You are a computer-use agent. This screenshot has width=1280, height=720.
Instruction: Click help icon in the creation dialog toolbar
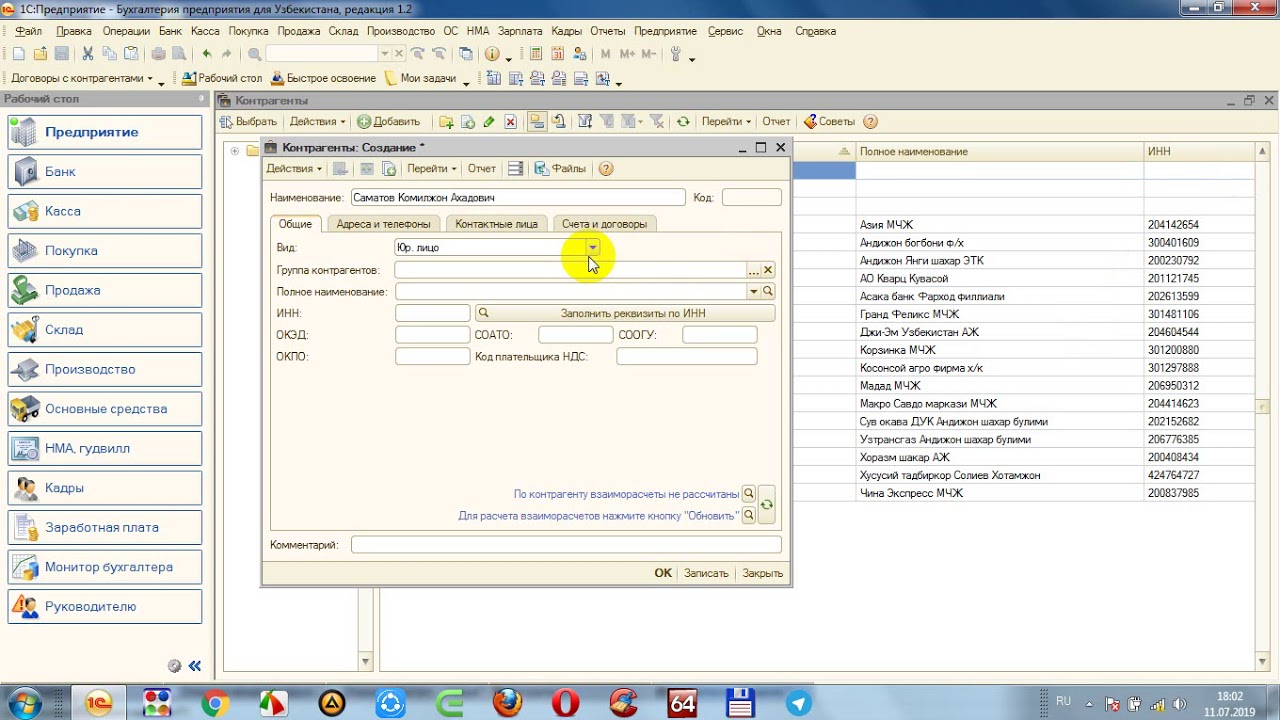pos(606,169)
